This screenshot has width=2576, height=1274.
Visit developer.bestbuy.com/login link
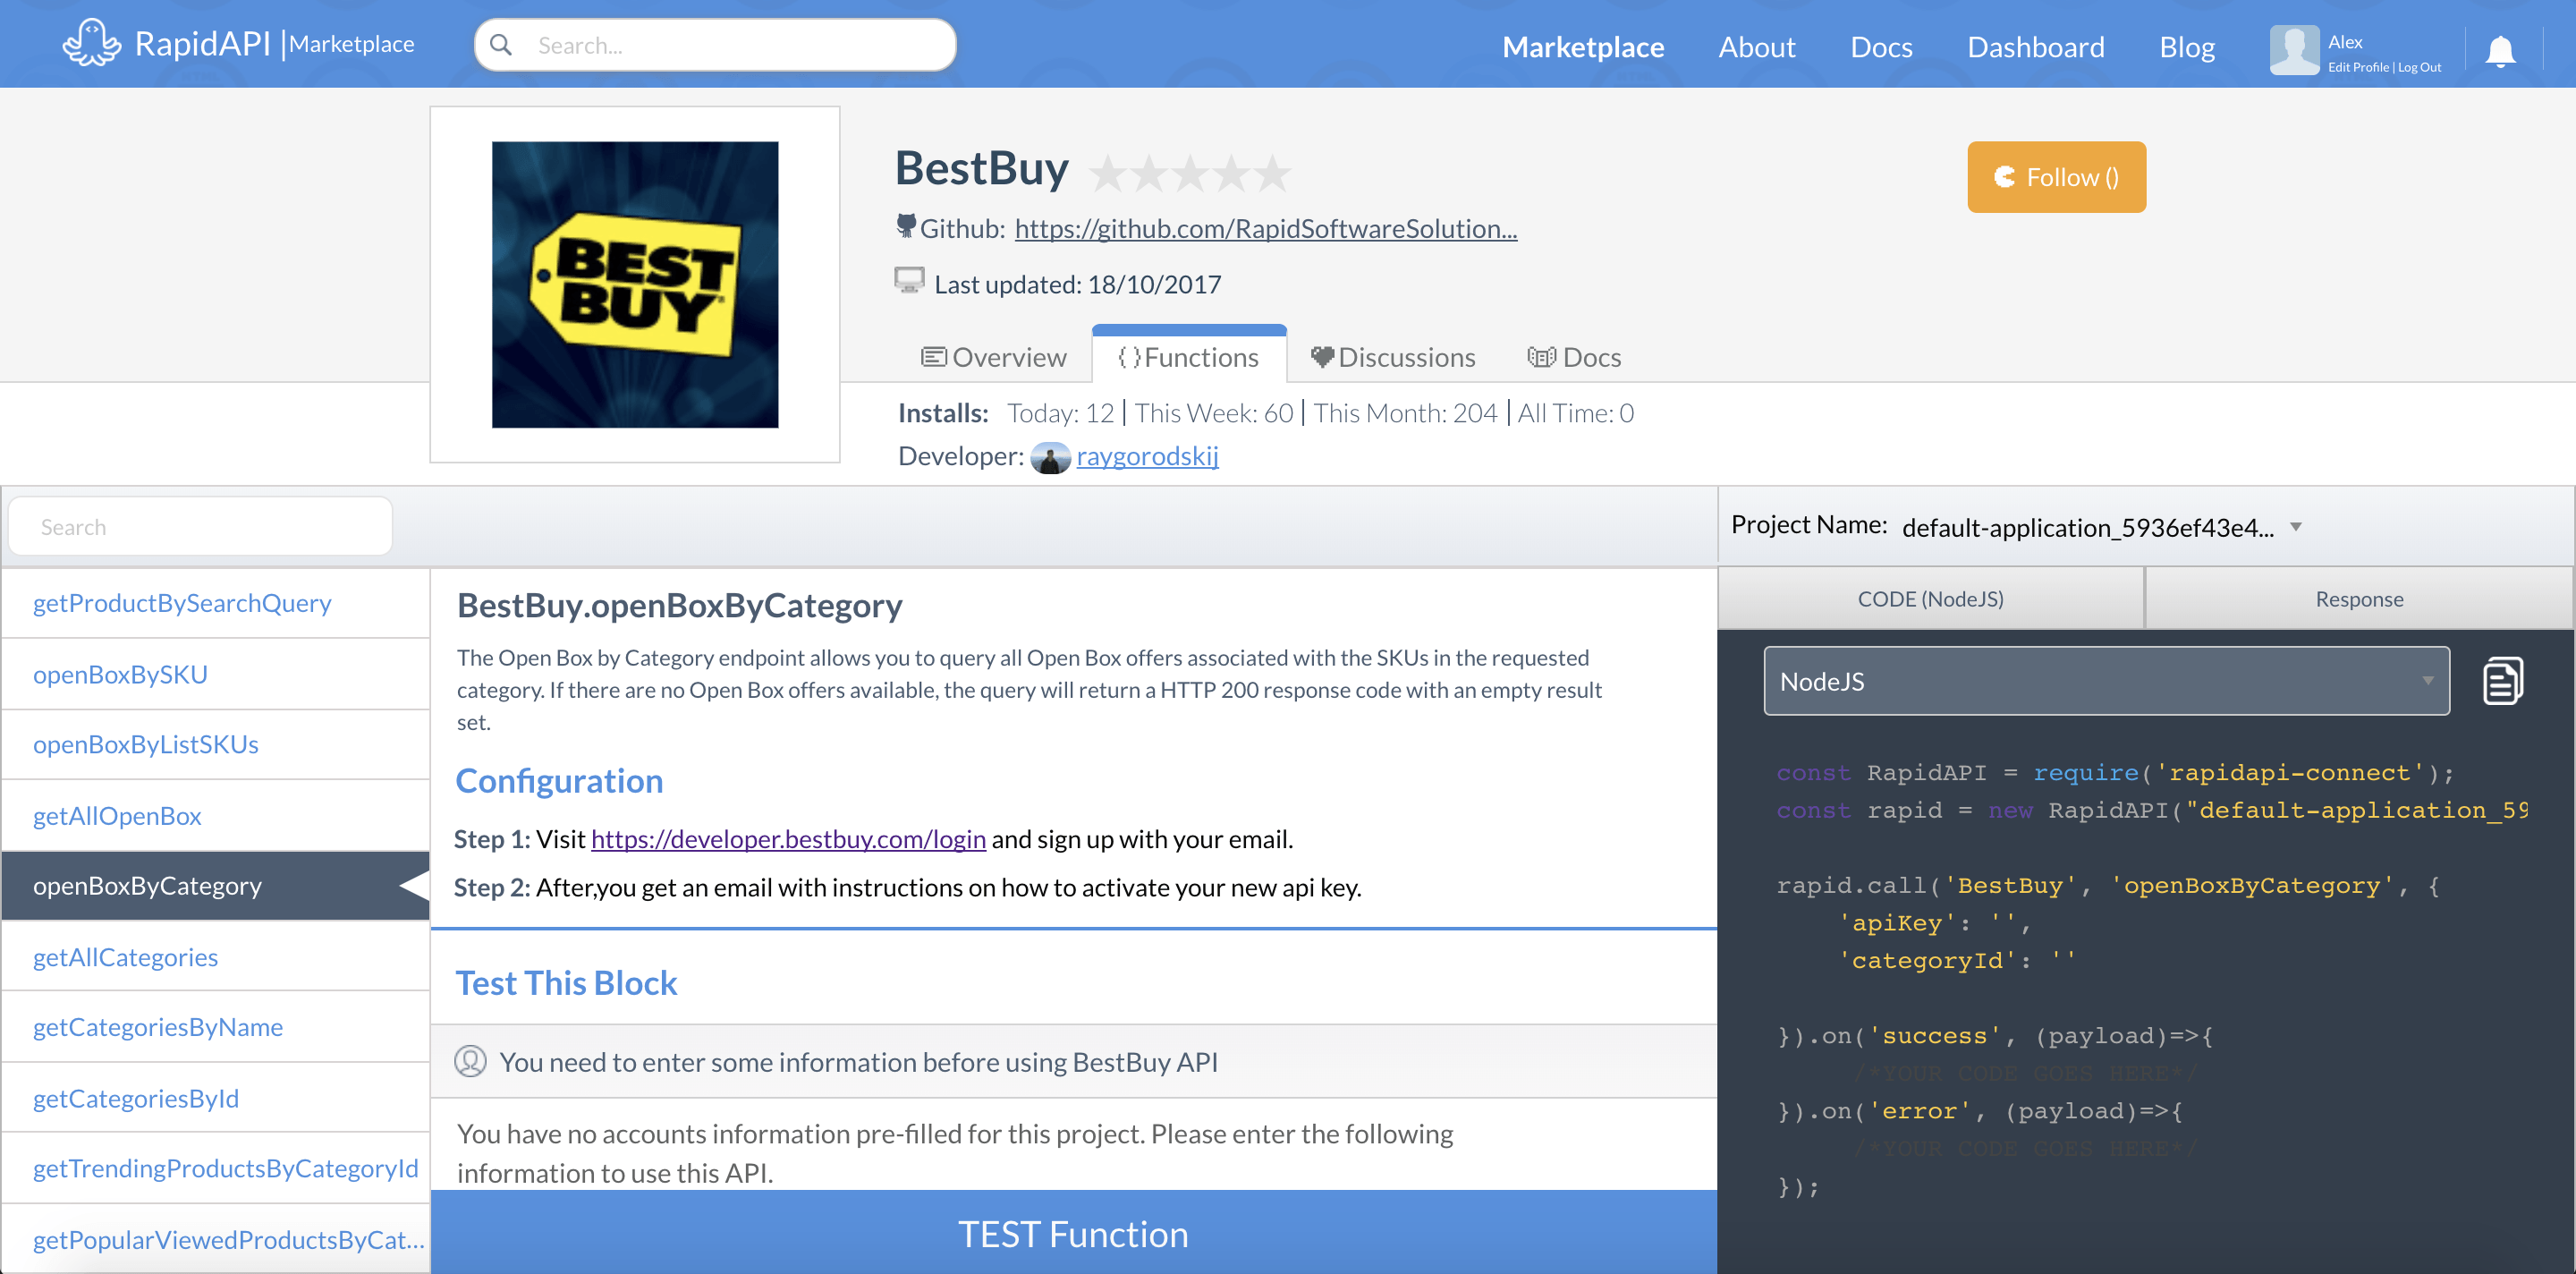[788, 838]
